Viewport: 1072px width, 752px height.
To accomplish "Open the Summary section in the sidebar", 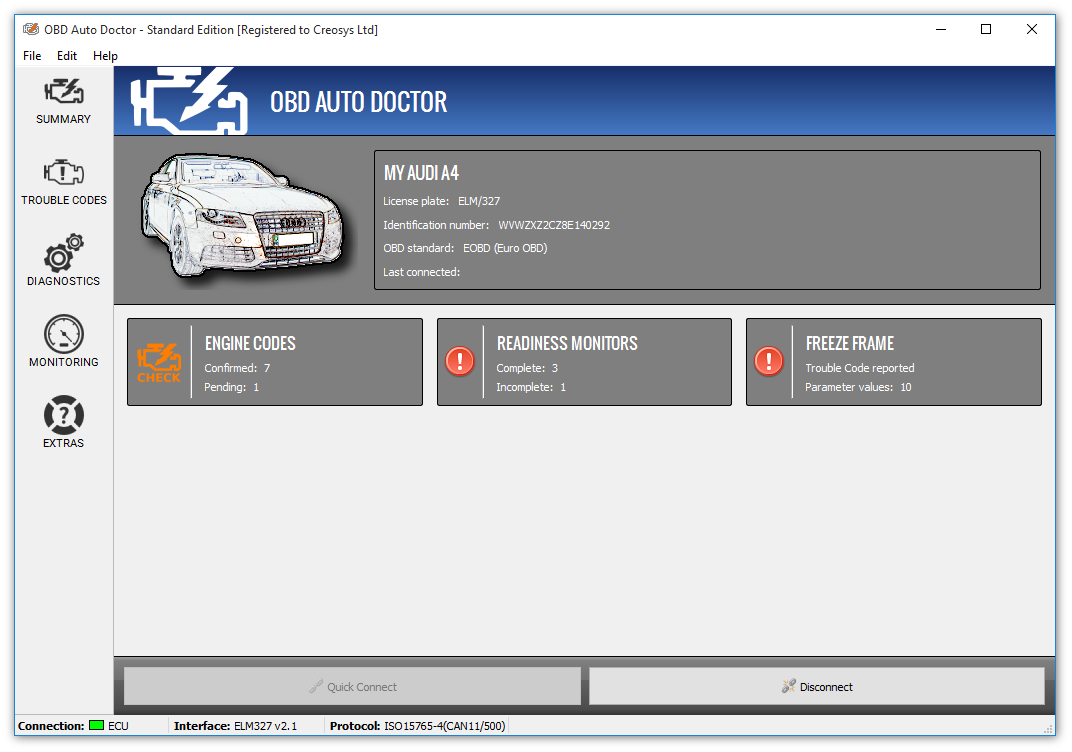I will (x=64, y=101).
